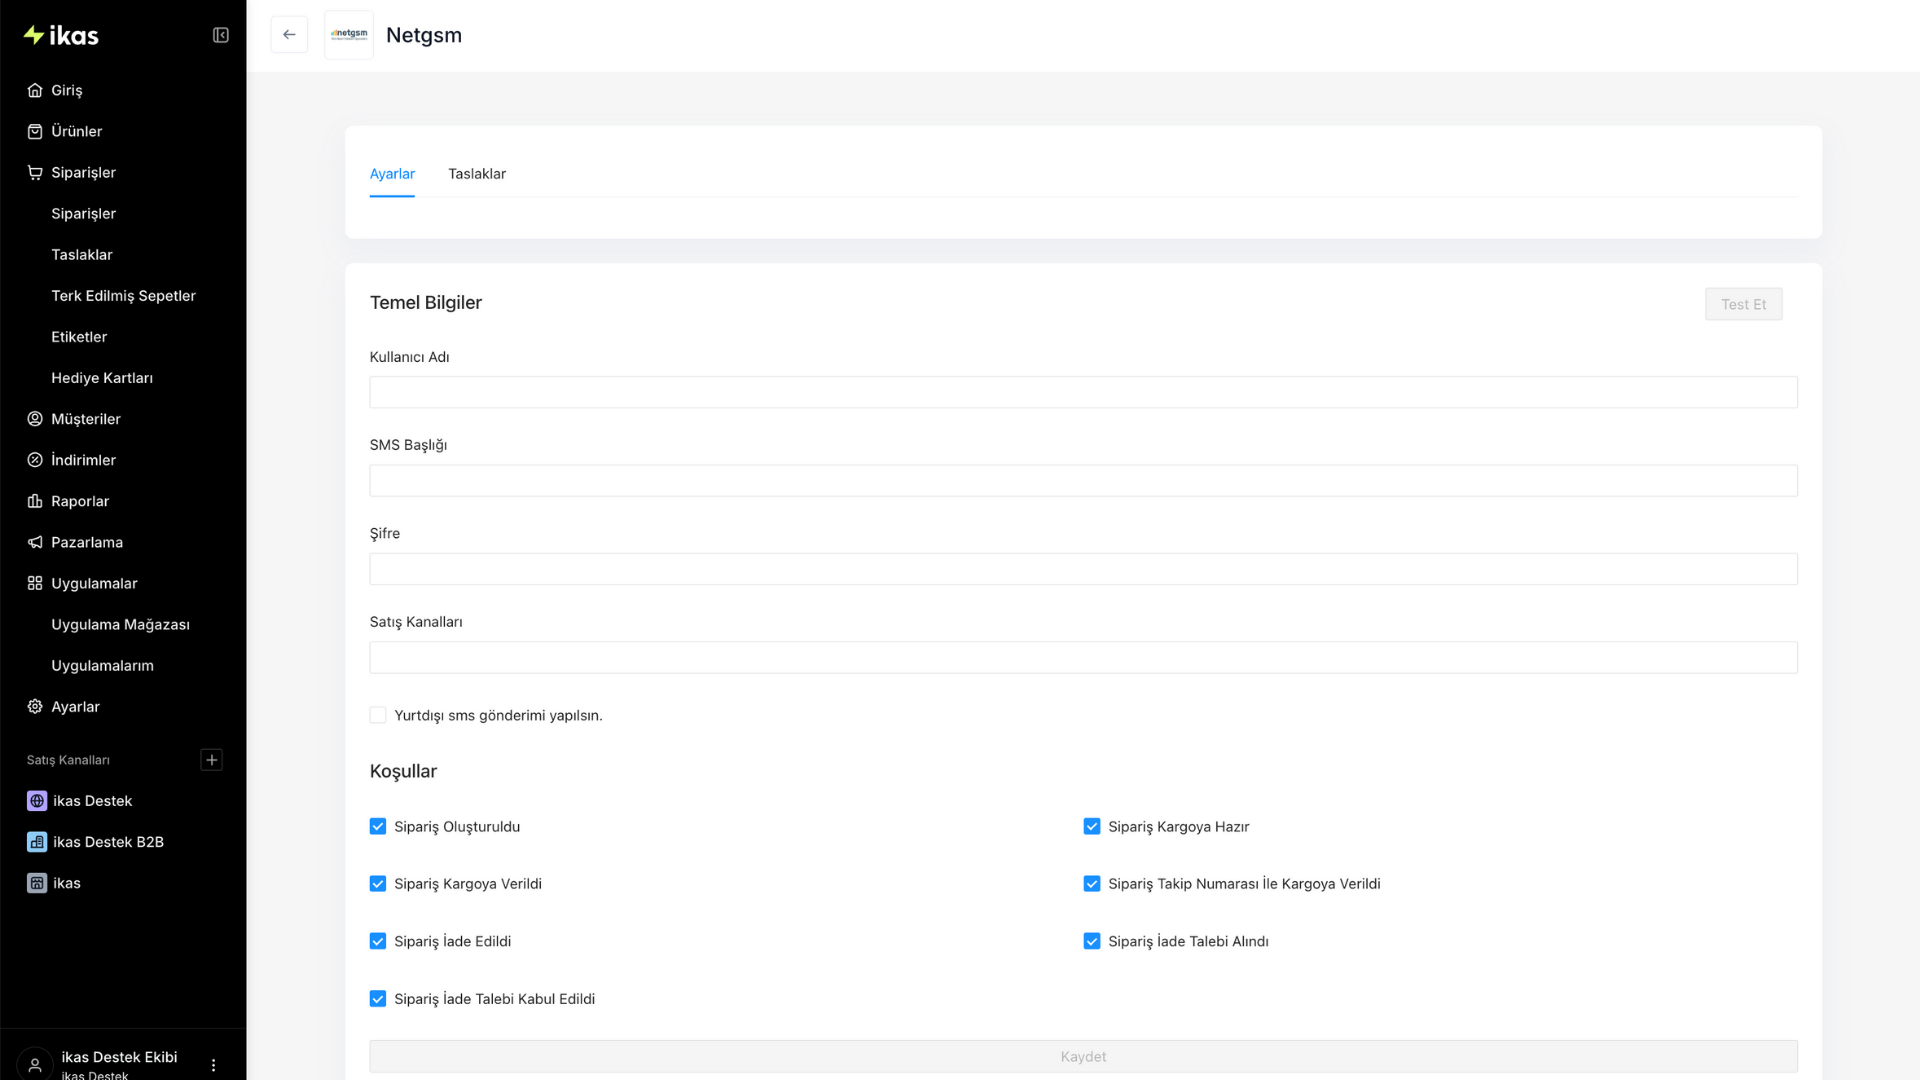
Task: Open the Giriş home icon
Action: coord(35,90)
